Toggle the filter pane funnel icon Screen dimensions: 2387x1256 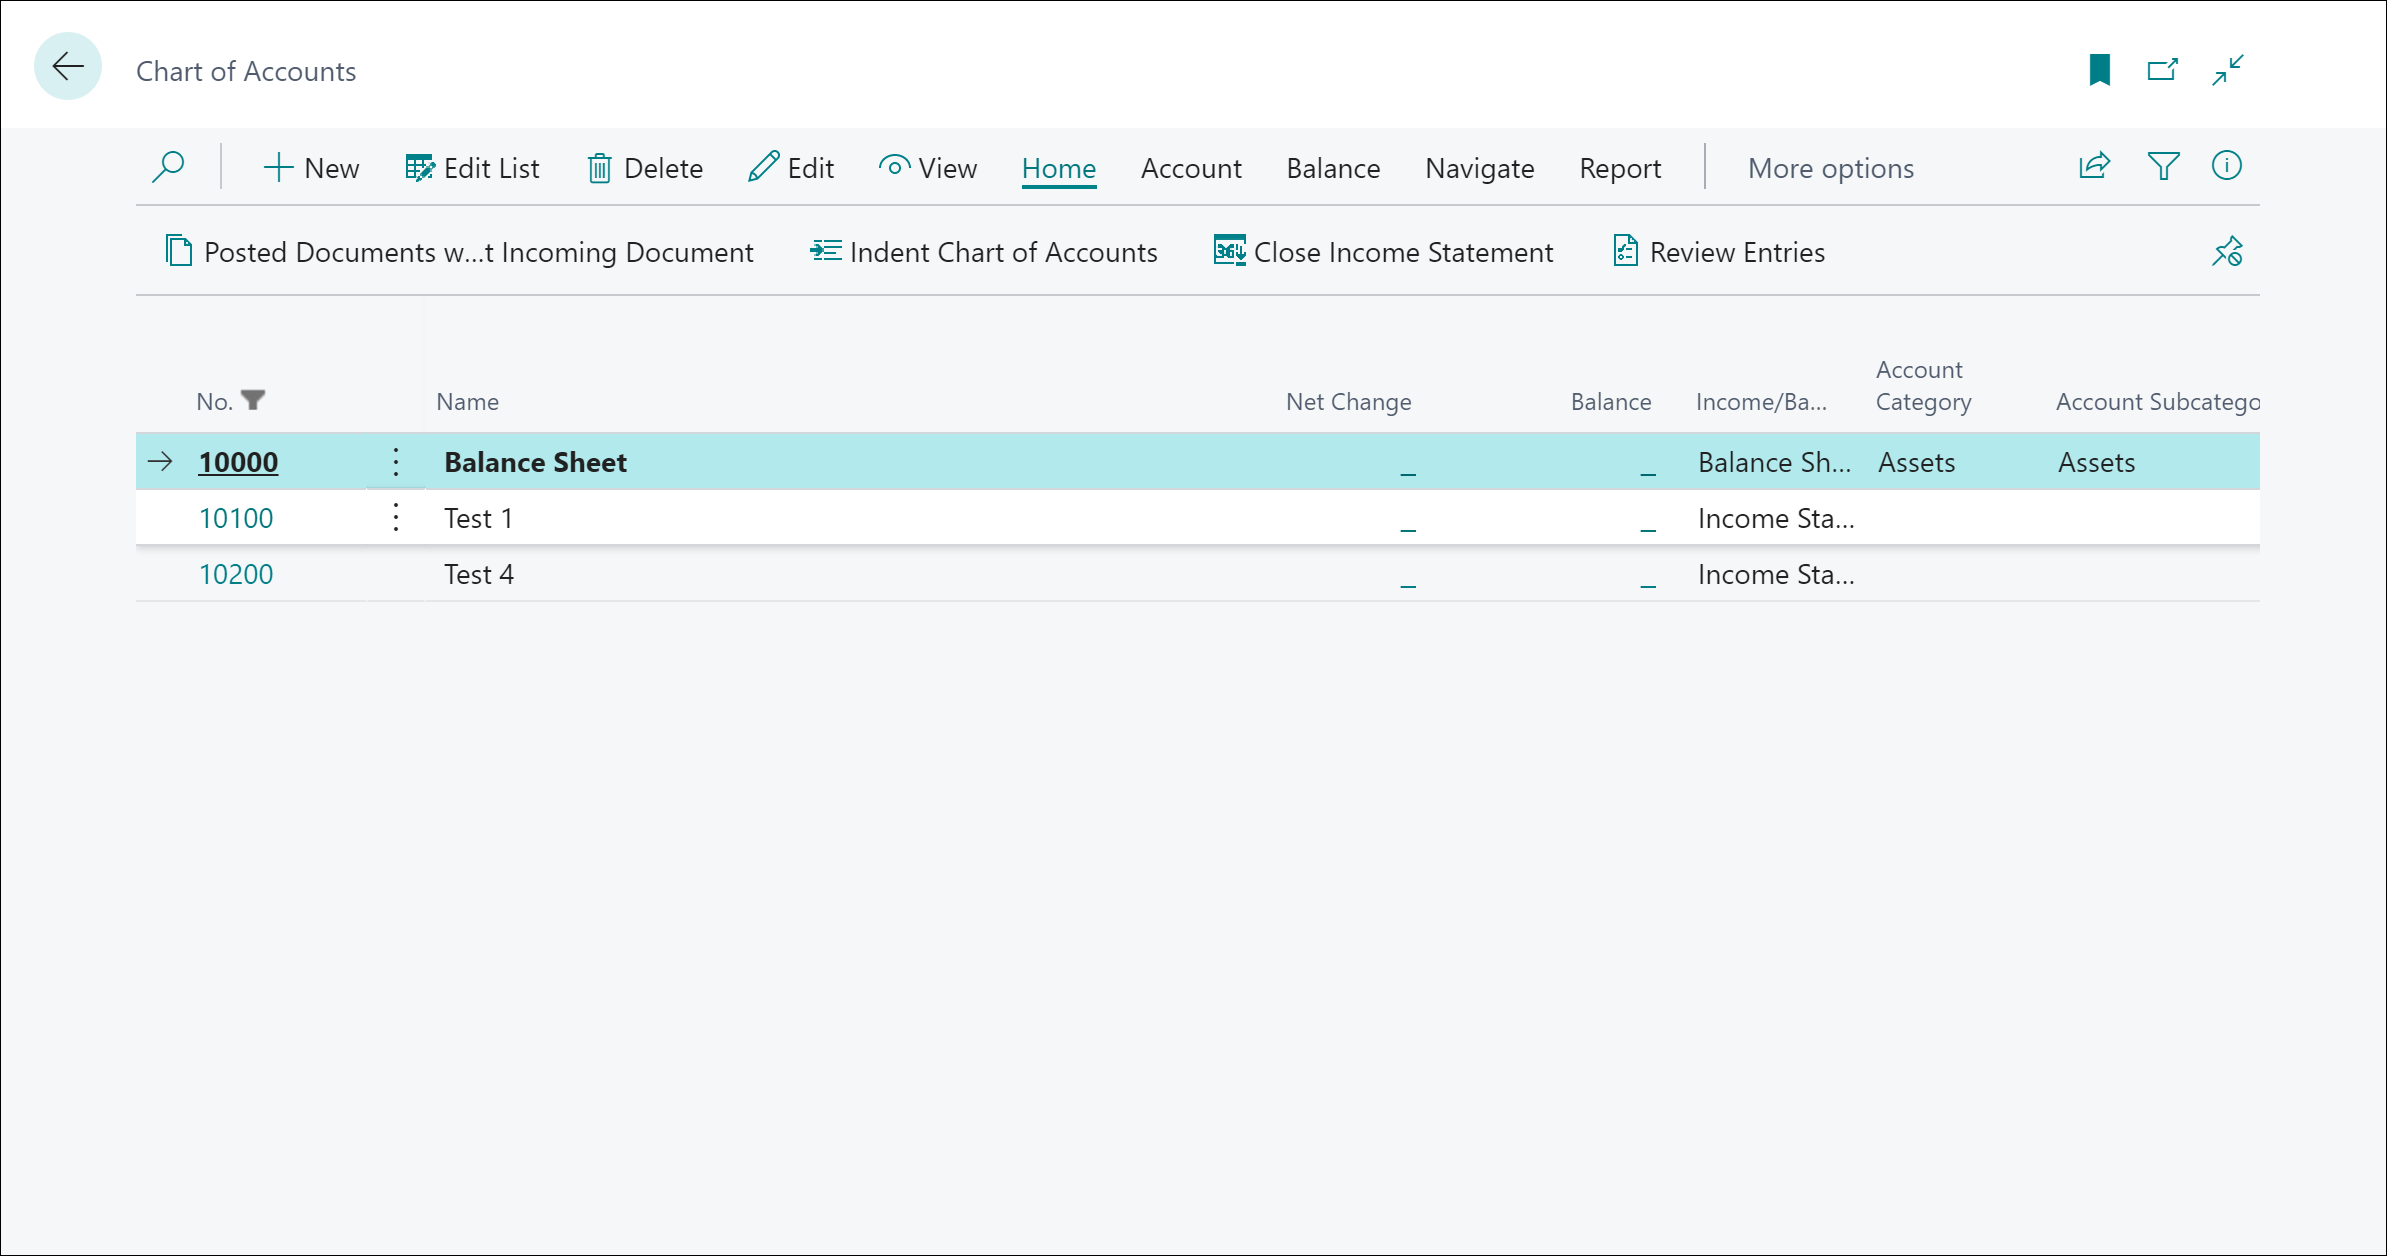click(x=2163, y=166)
